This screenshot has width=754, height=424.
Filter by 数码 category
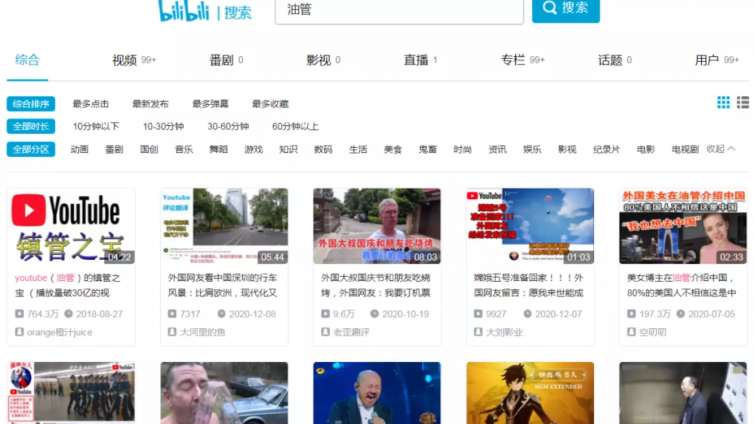(x=323, y=150)
